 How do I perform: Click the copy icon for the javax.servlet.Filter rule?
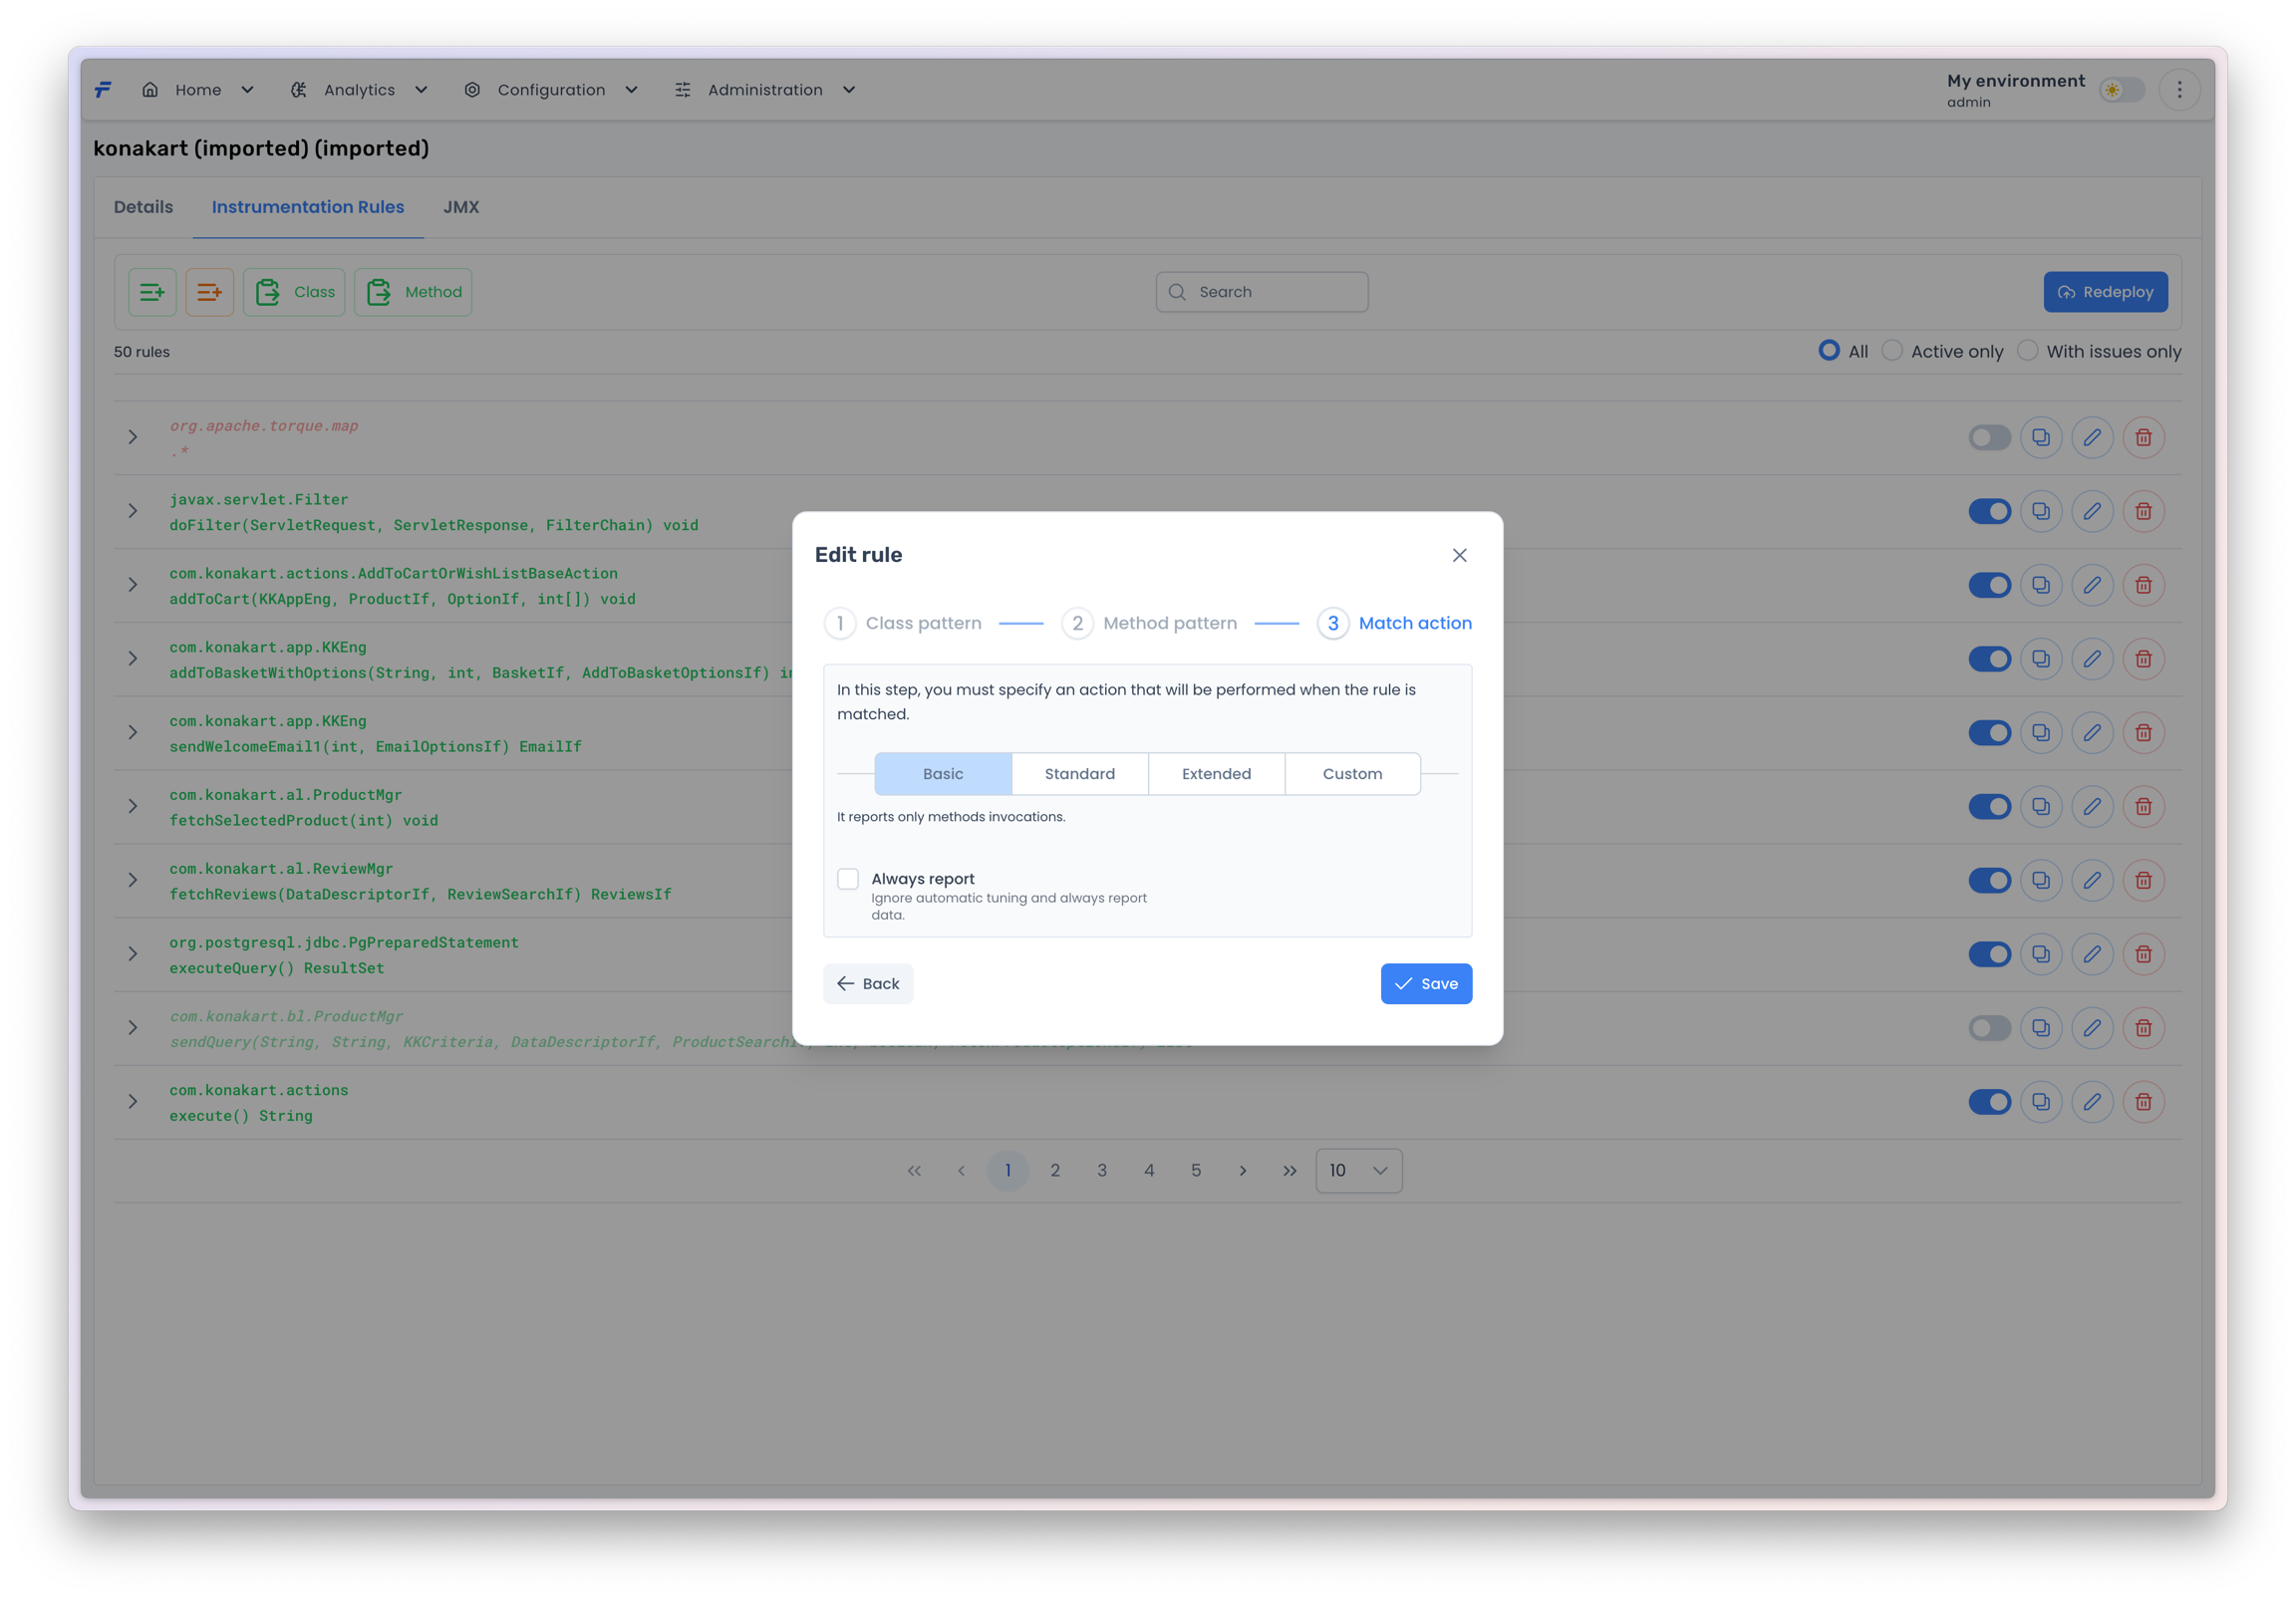(2040, 511)
